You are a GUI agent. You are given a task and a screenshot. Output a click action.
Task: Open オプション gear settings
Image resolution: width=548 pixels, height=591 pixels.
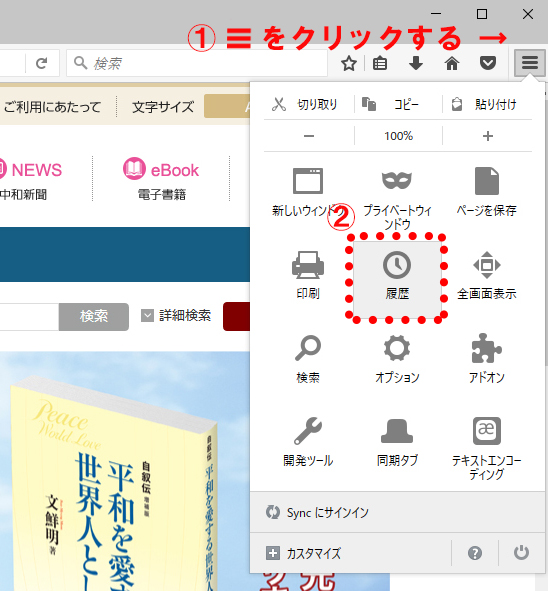397,358
